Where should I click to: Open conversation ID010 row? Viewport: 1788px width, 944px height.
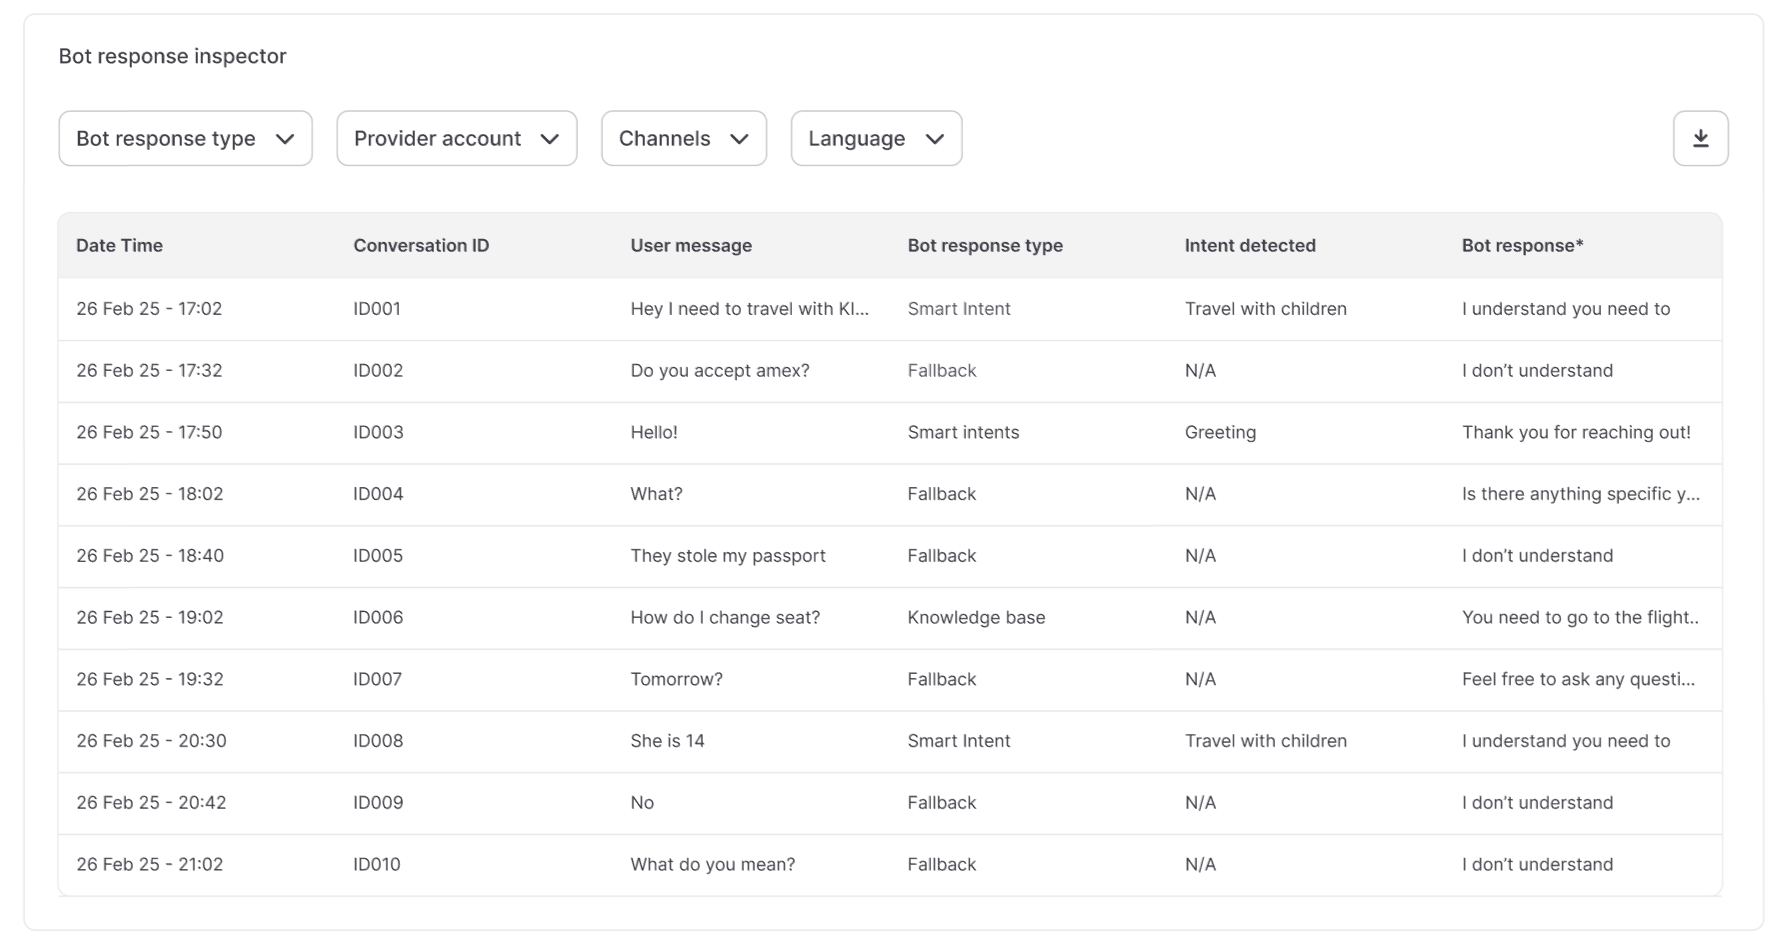[x=377, y=864]
